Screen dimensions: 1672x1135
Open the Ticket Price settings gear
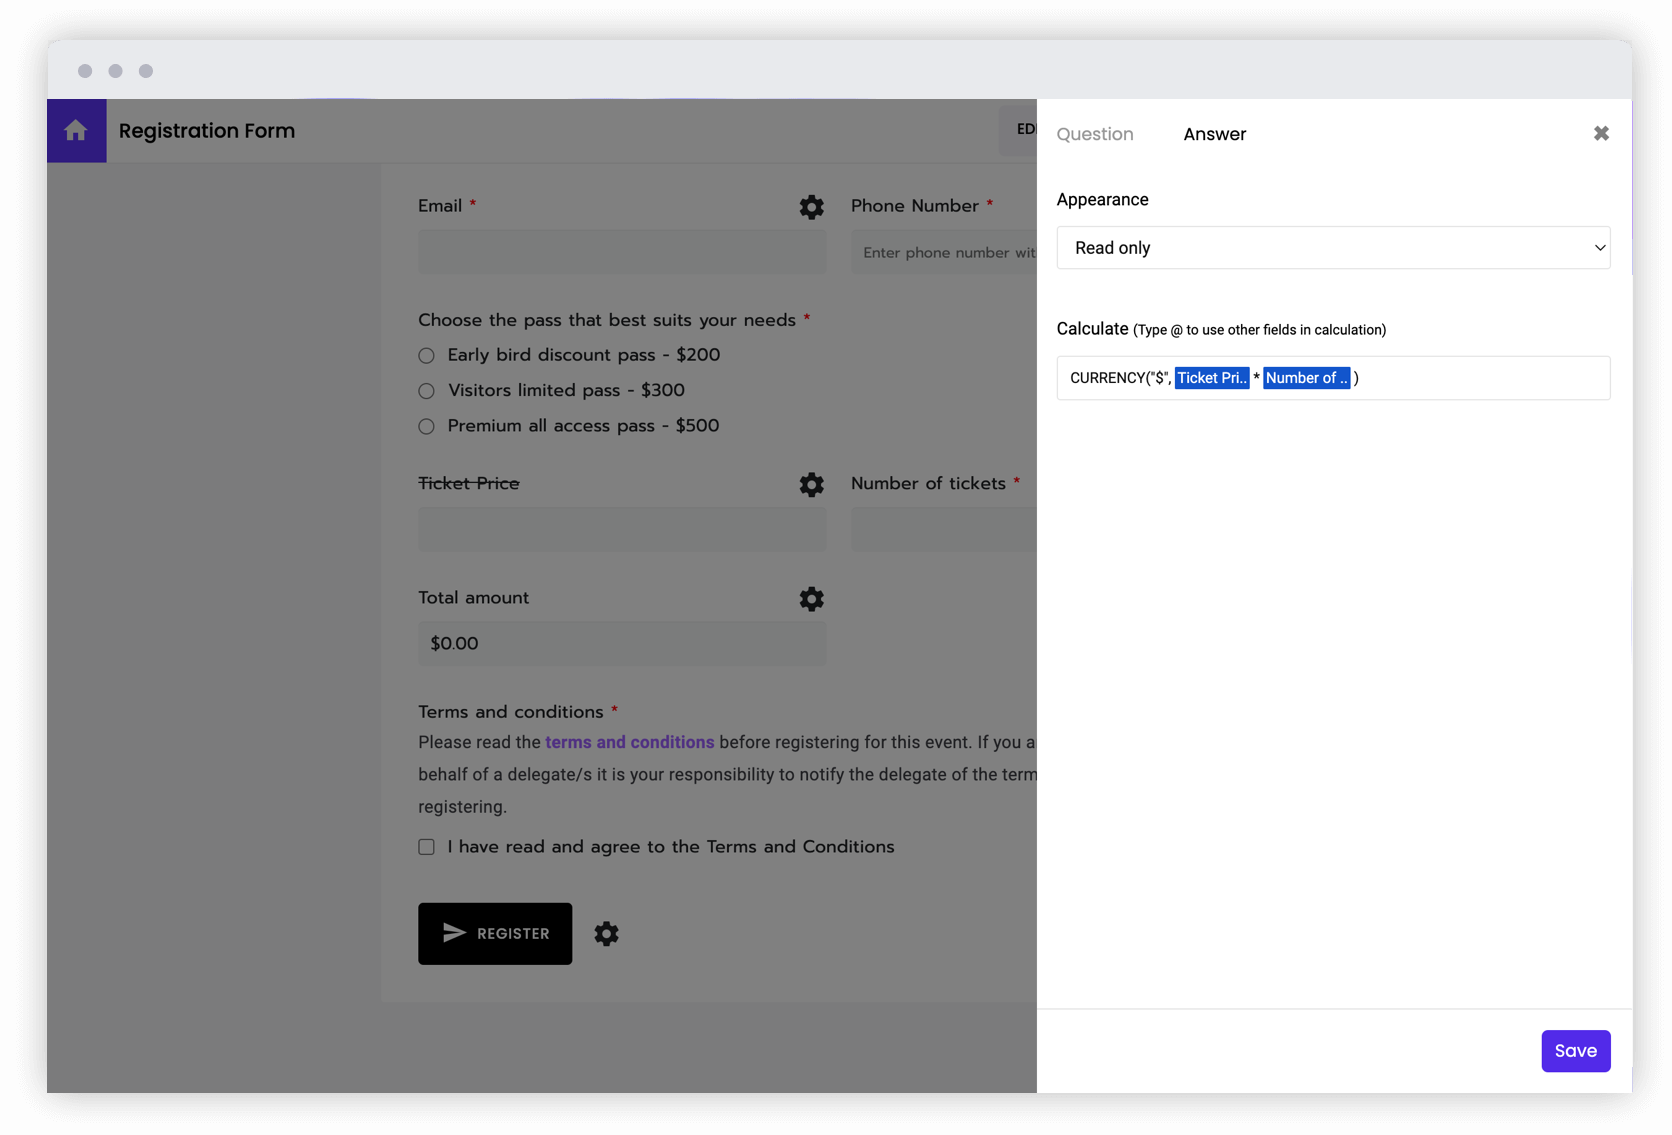point(811,485)
